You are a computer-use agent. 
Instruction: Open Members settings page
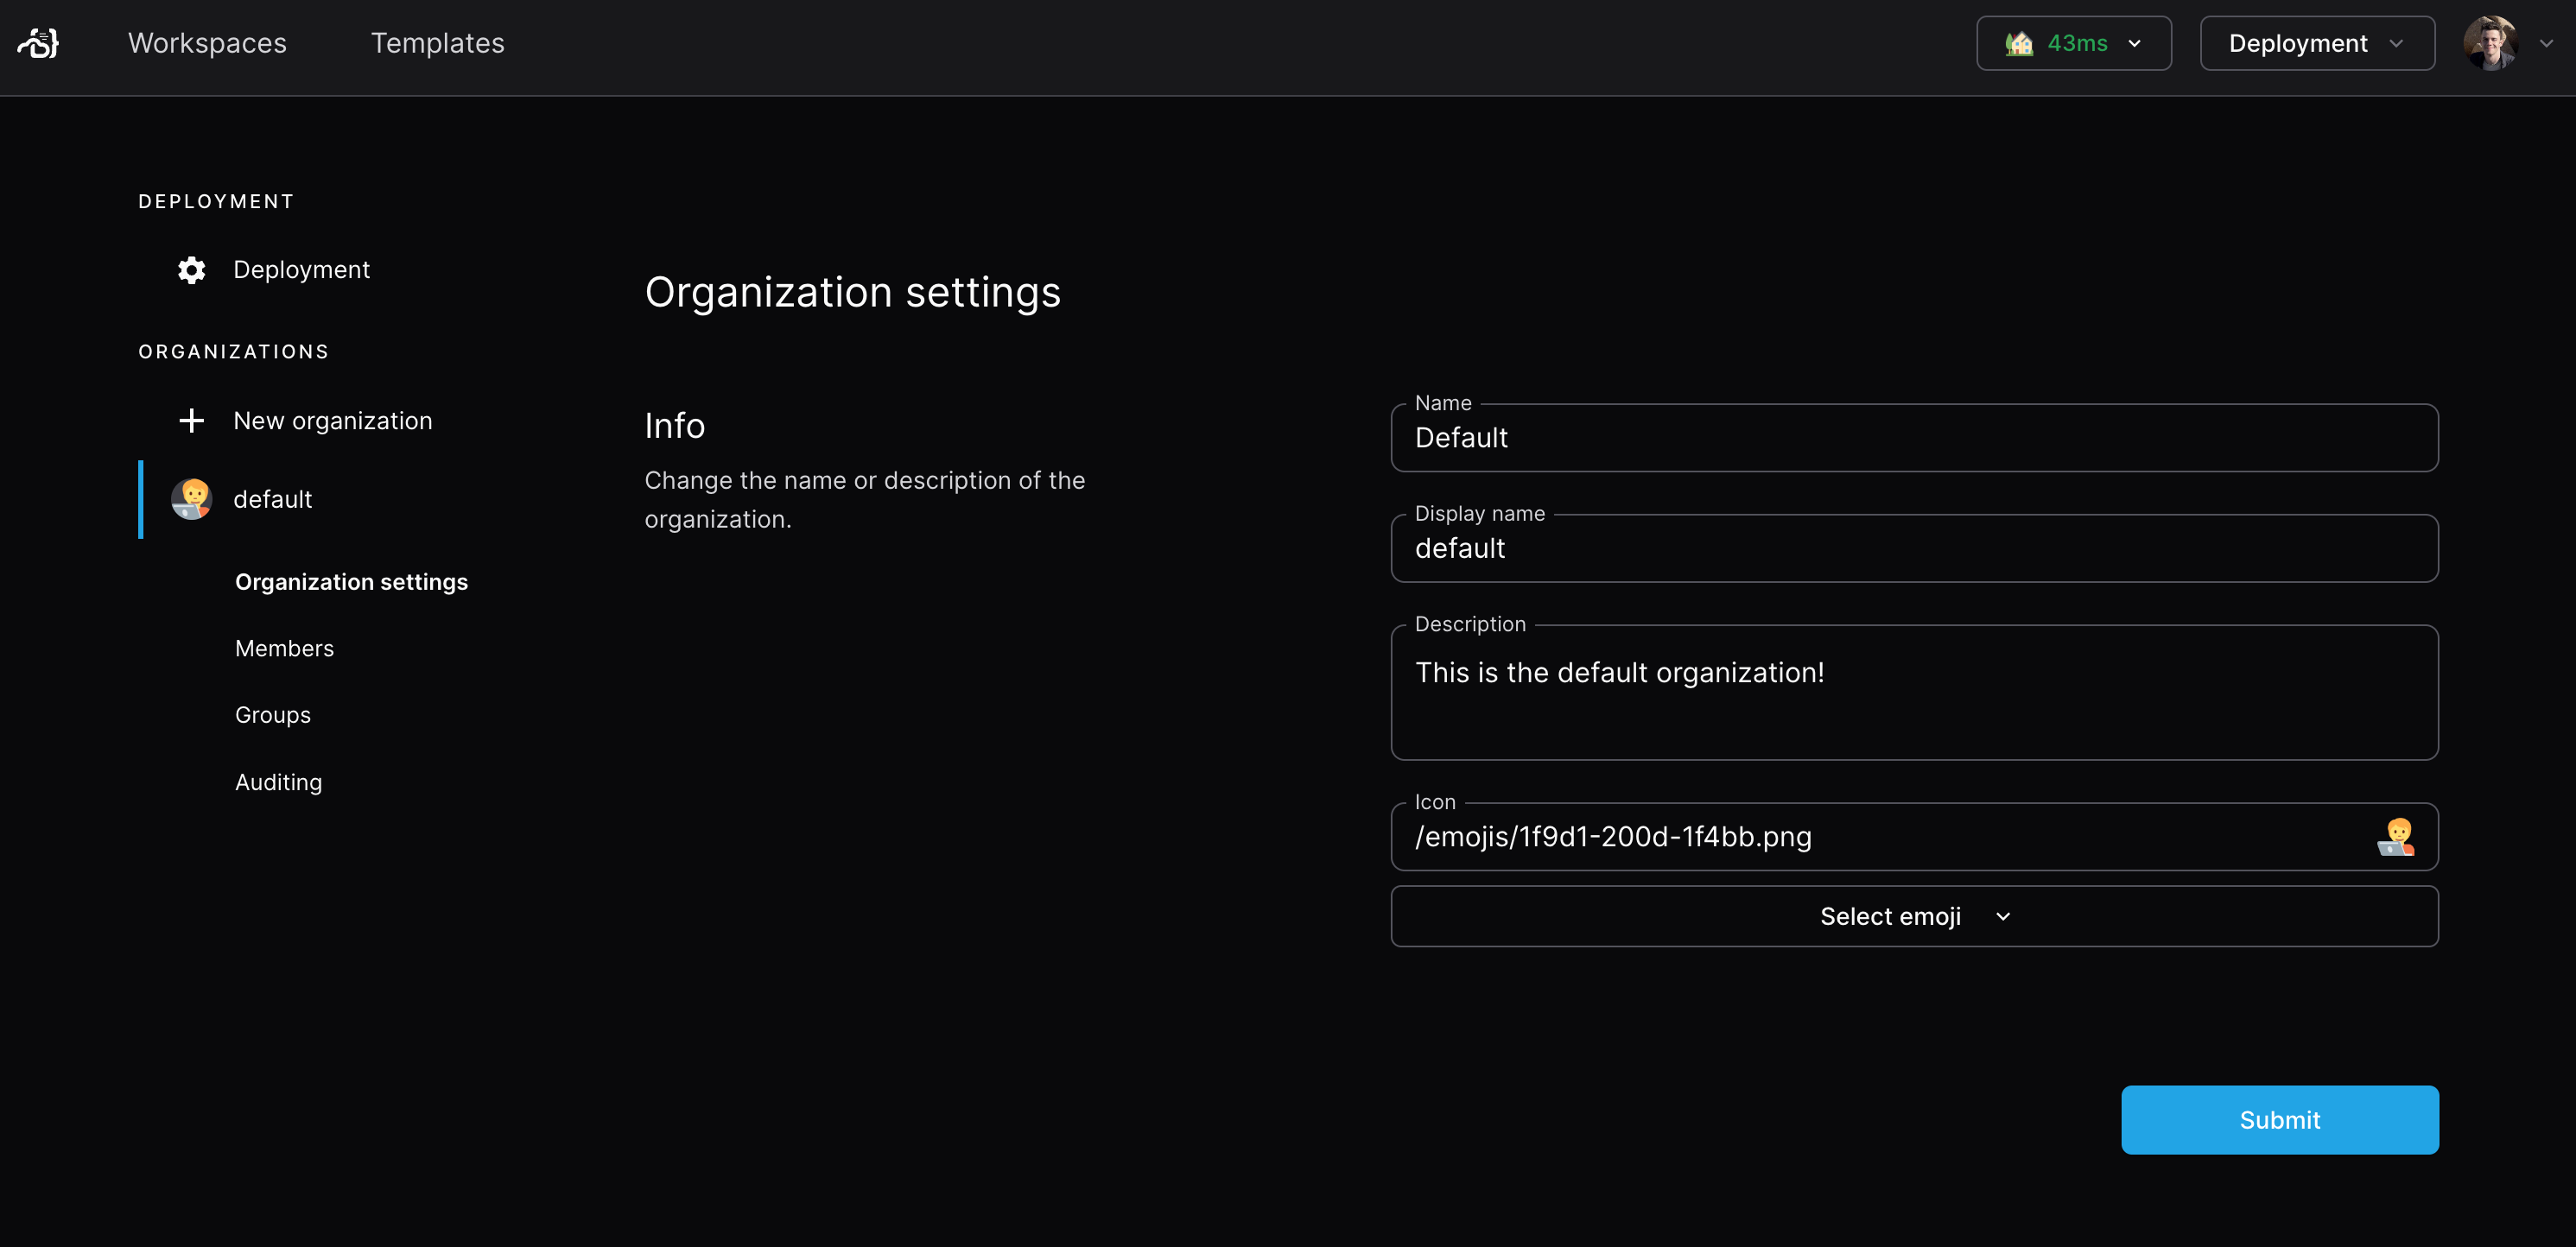[284, 648]
